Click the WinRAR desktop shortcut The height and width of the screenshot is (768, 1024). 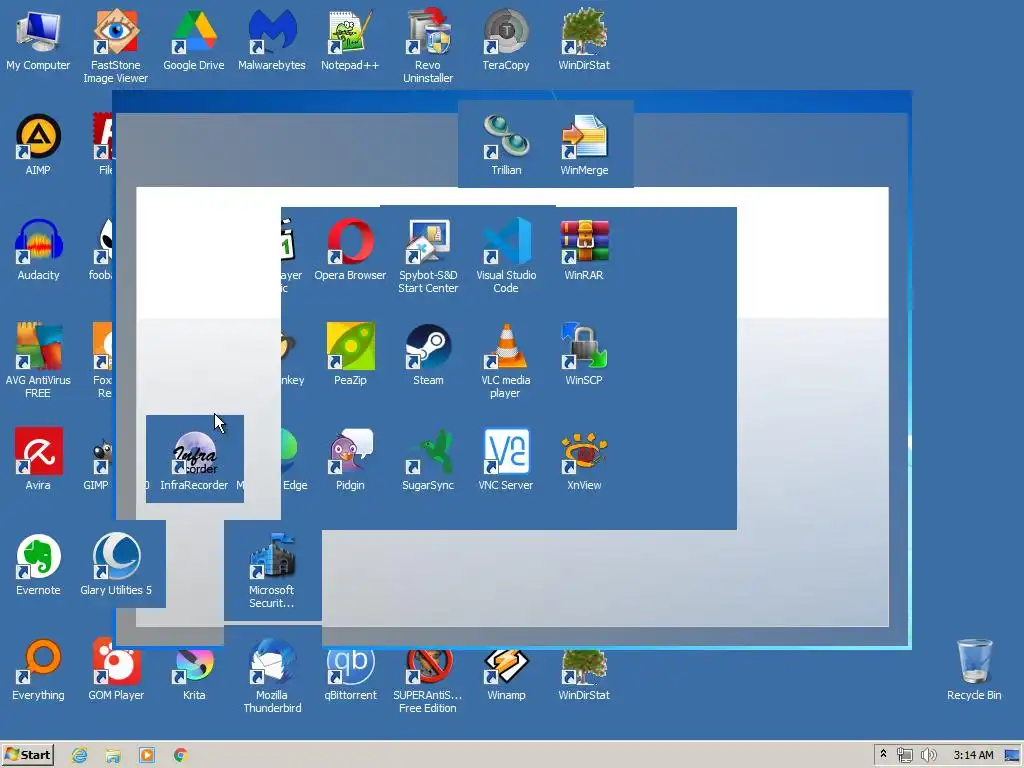click(584, 249)
